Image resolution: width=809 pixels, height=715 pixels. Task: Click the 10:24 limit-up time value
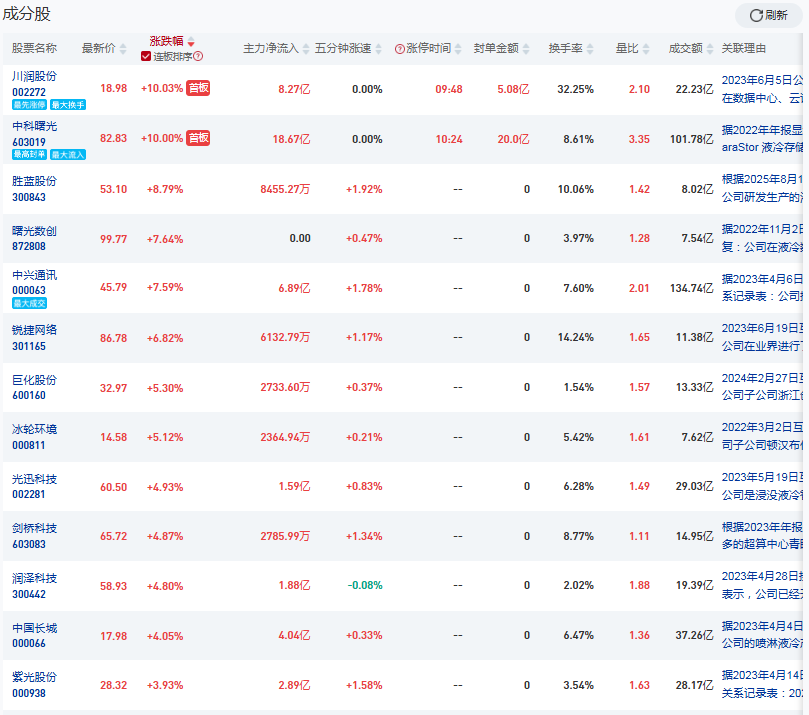coord(449,139)
